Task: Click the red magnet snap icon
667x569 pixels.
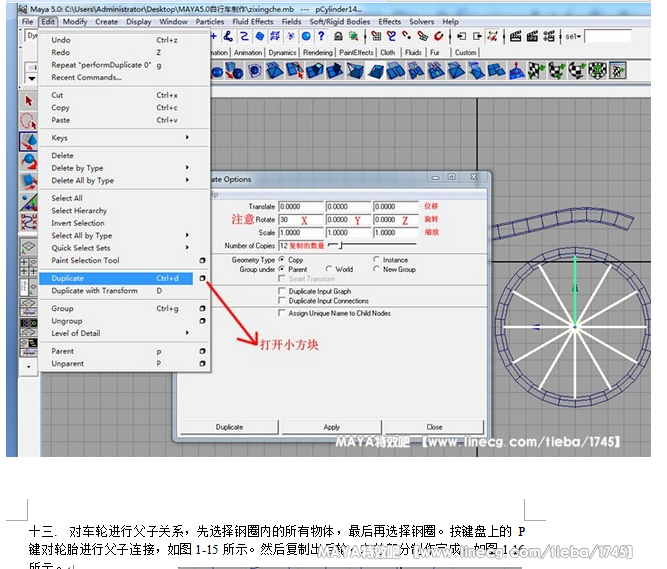Action: pyautogui.click(x=438, y=36)
